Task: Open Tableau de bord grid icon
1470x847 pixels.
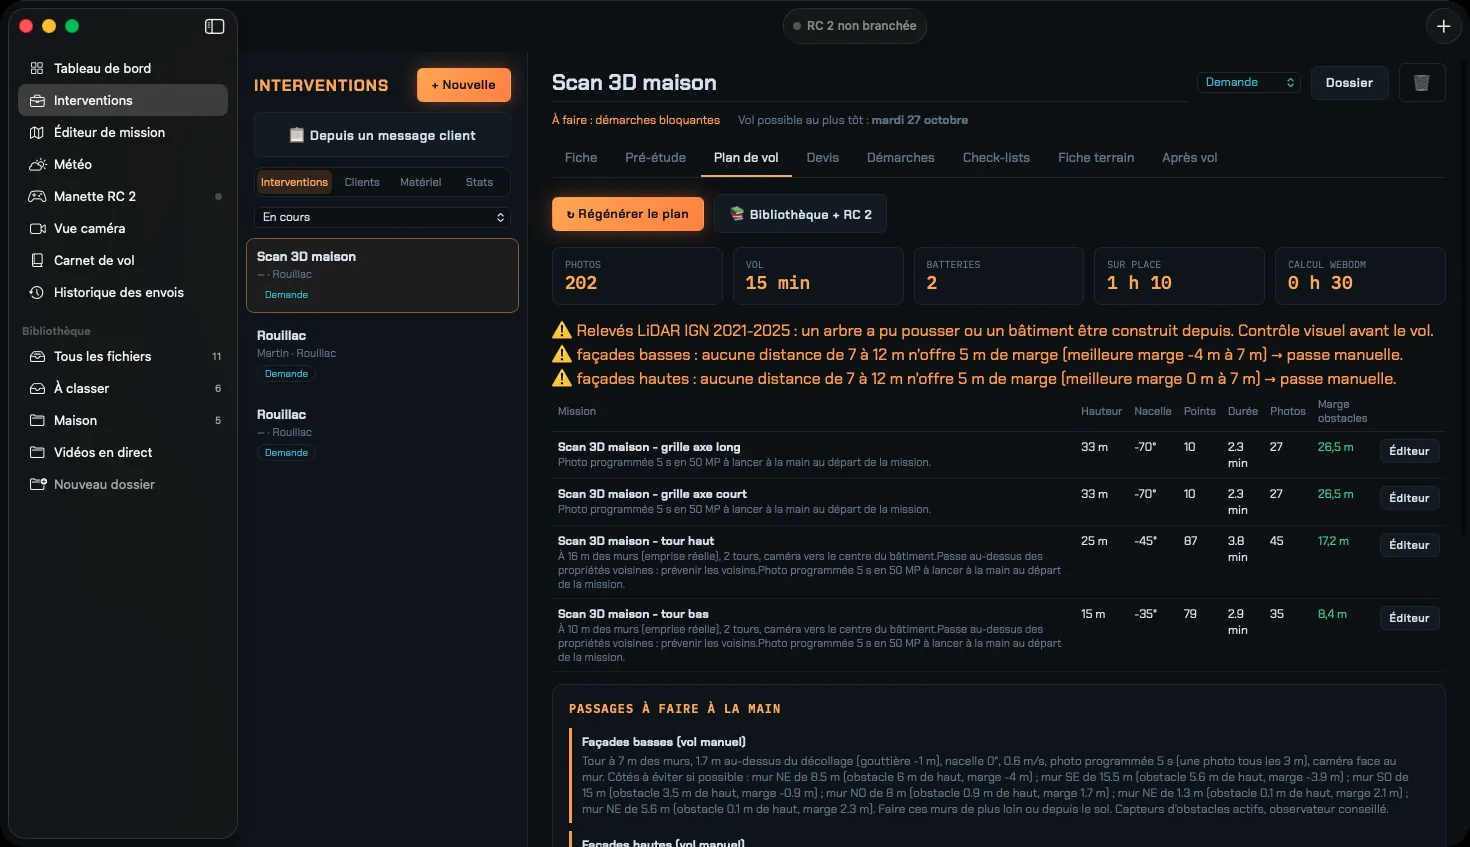Action: click(x=37, y=68)
